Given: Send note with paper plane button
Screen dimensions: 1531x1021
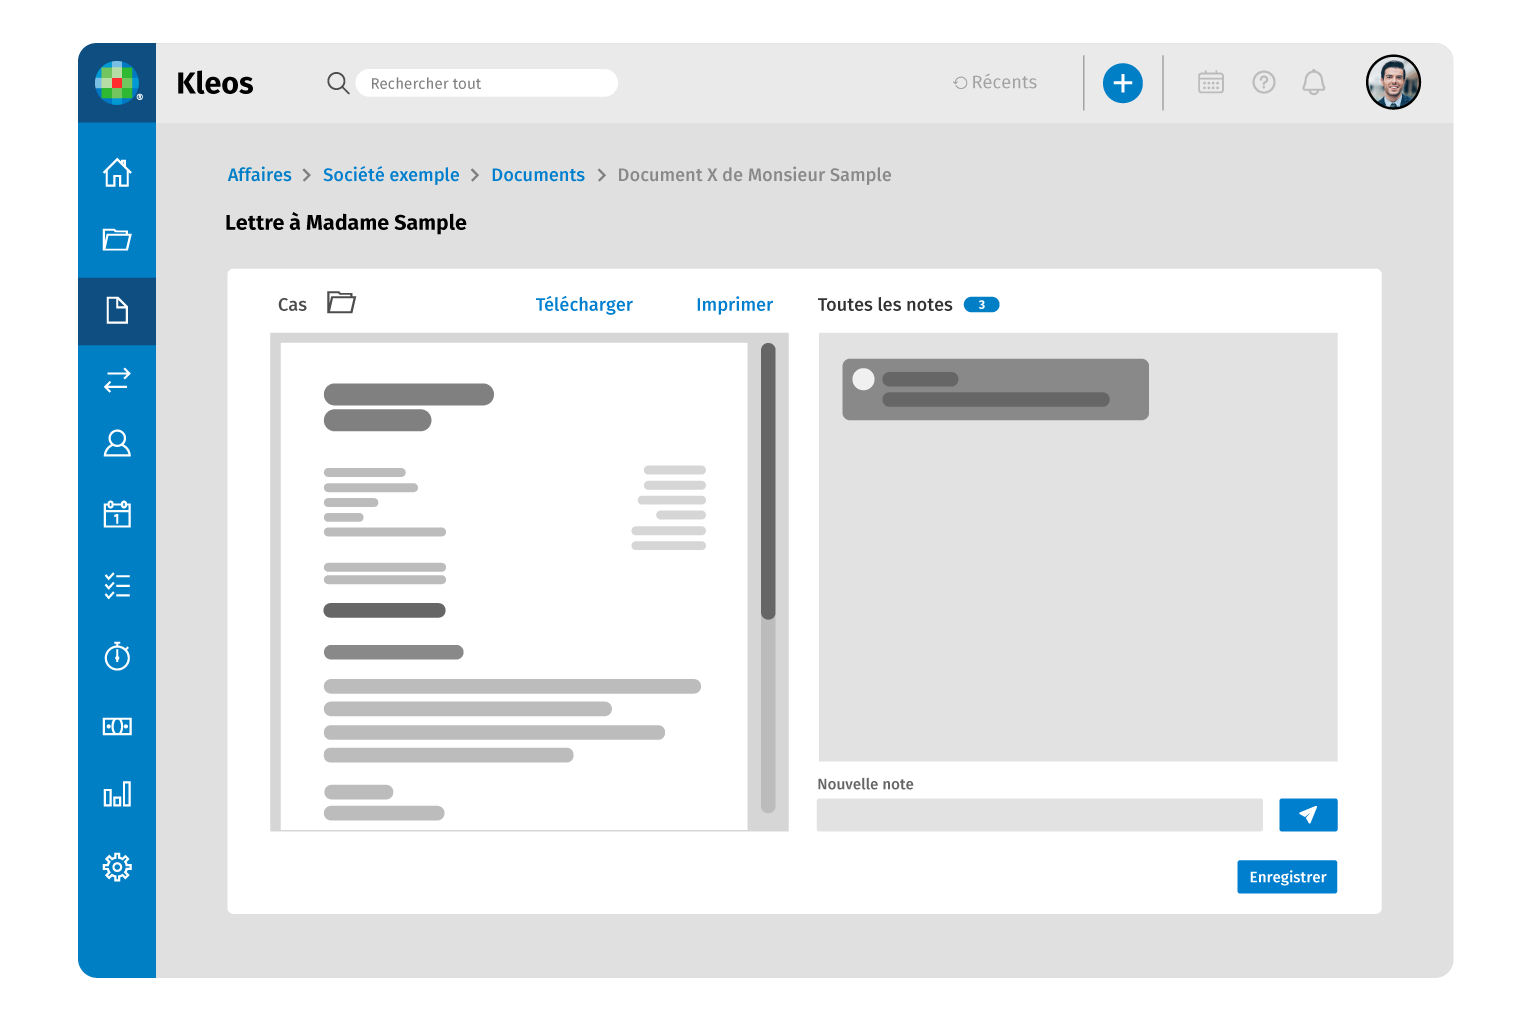Looking at the screenshot, I should click(x=1307, y=815).
